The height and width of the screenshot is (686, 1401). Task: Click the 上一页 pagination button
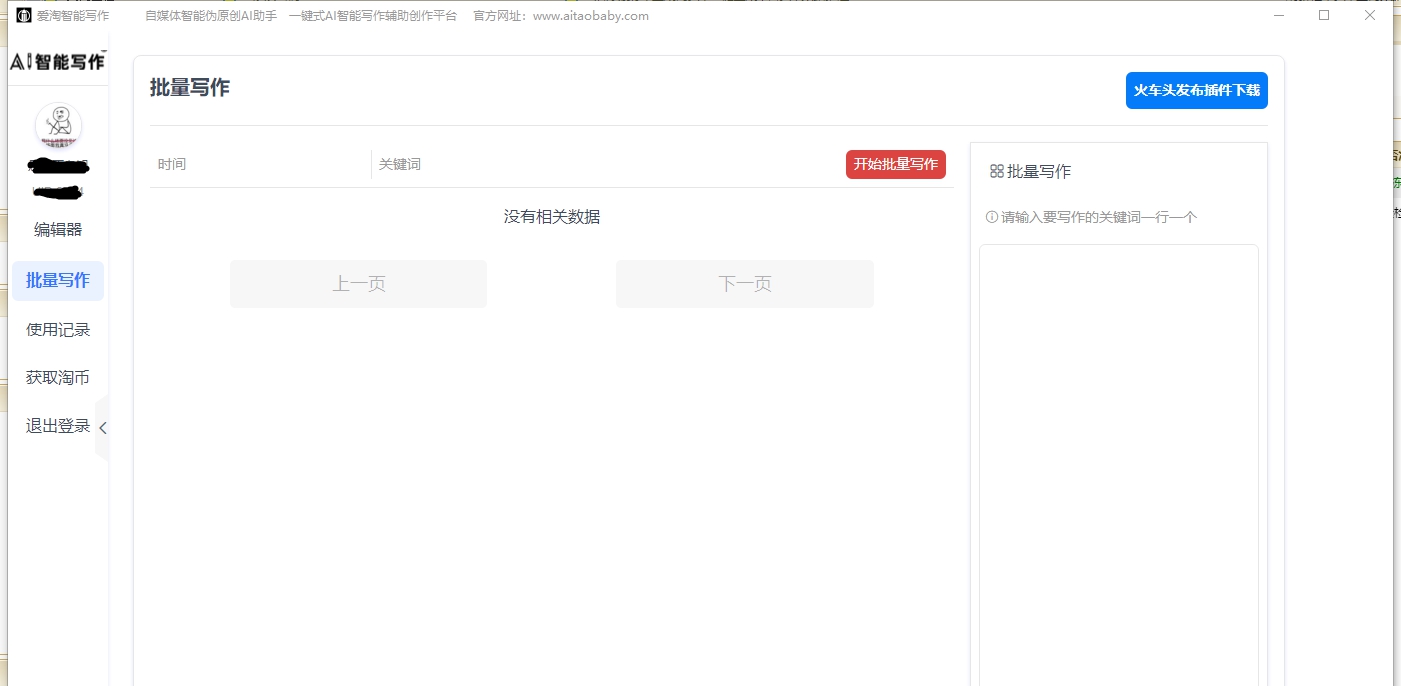[x=358, y=284]
